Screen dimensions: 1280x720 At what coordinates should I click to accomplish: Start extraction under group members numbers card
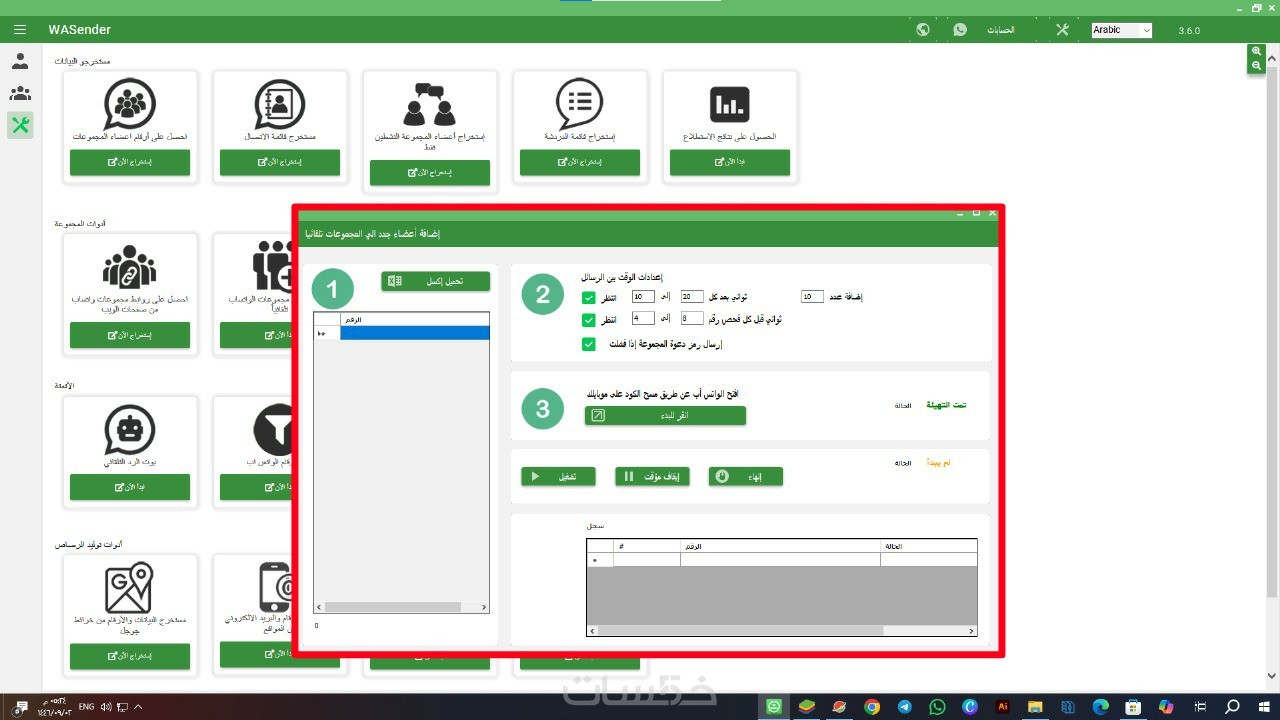tap(130, 162)
